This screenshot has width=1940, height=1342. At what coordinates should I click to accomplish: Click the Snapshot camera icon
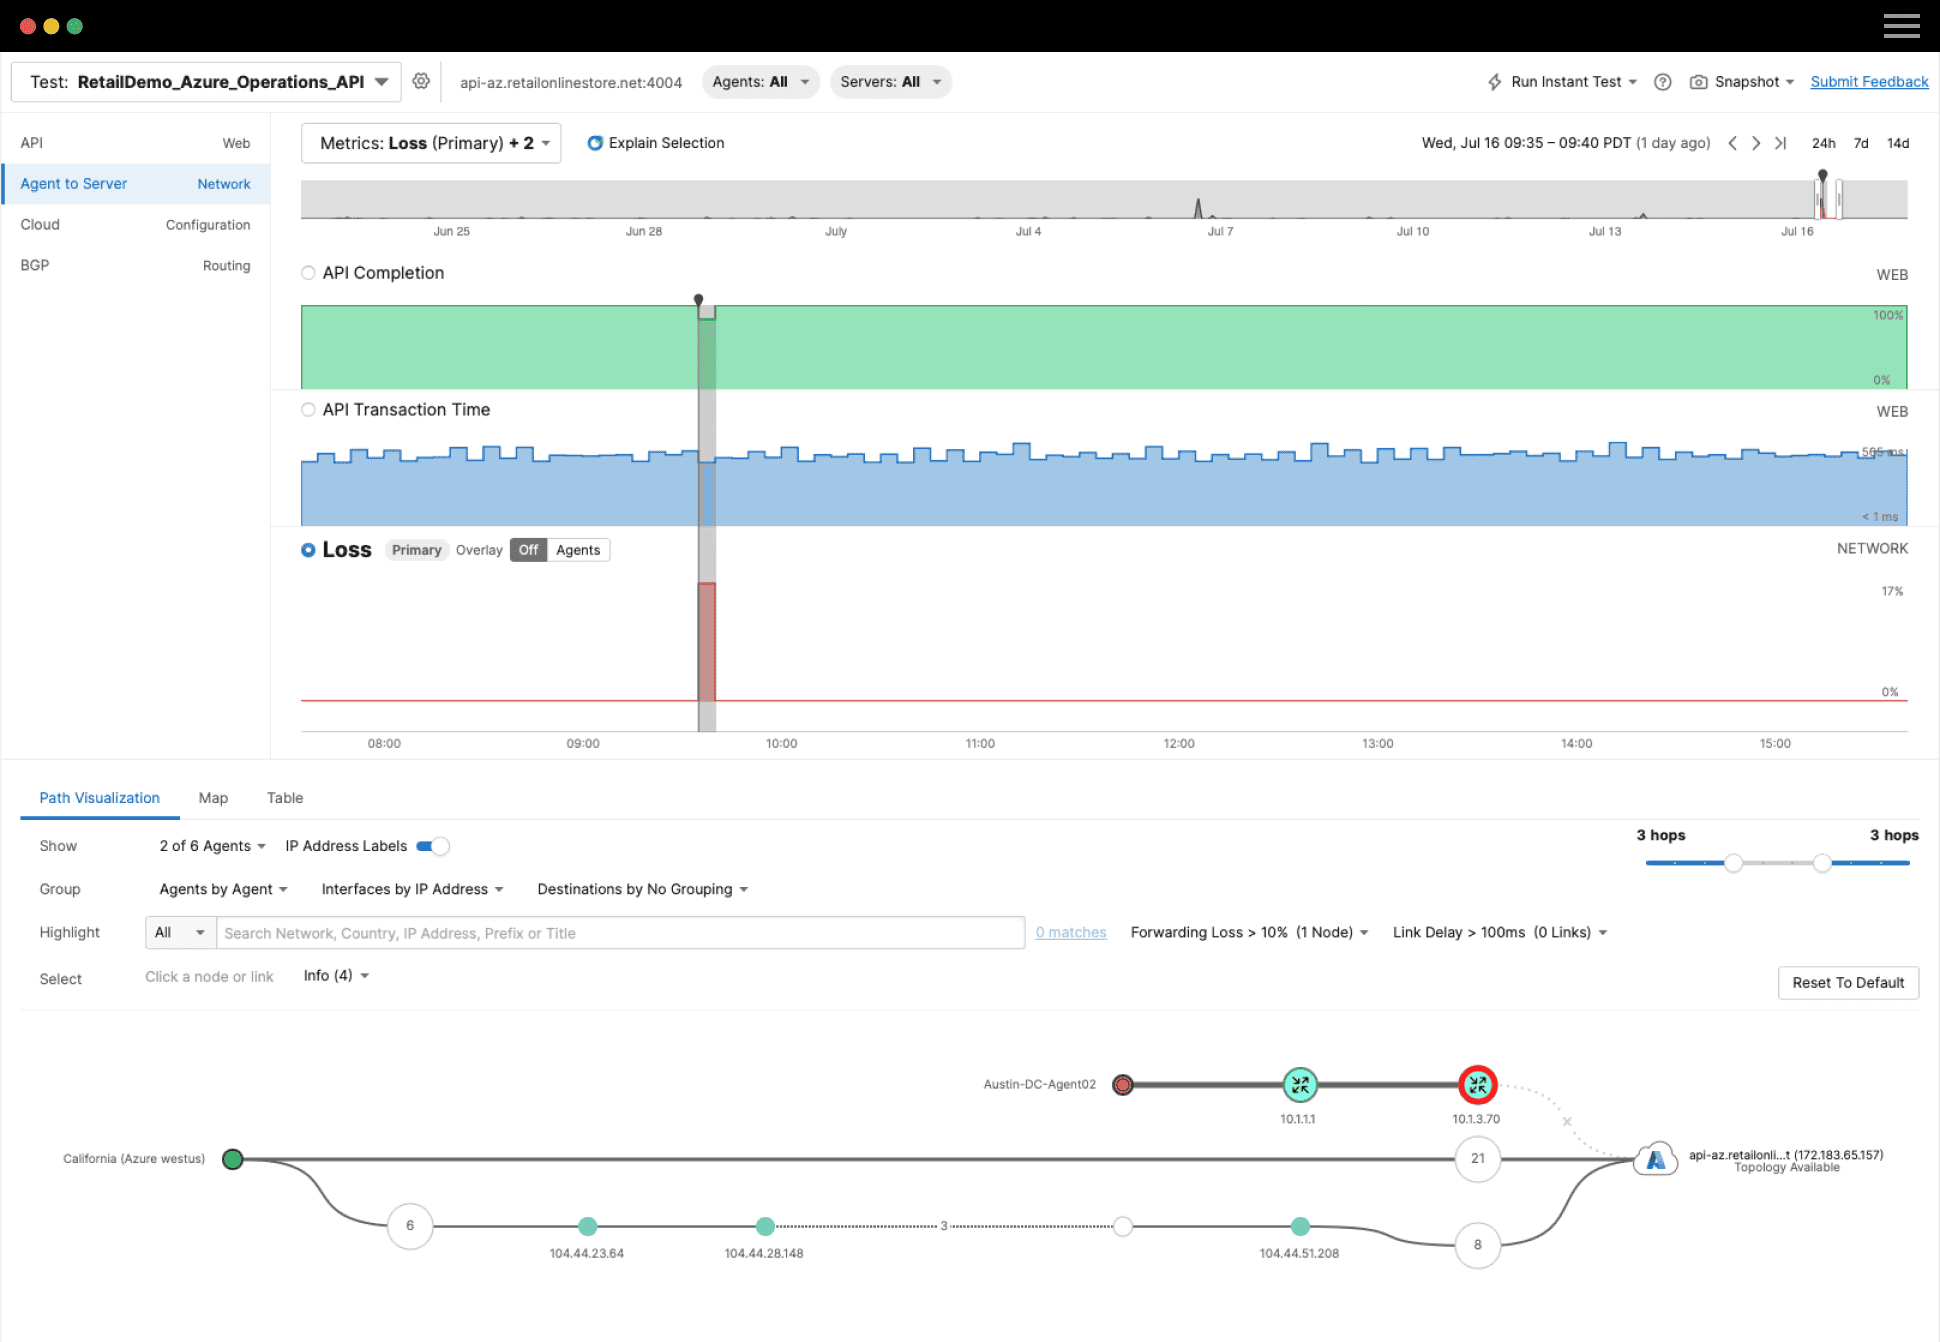(x=1698, y=82)
